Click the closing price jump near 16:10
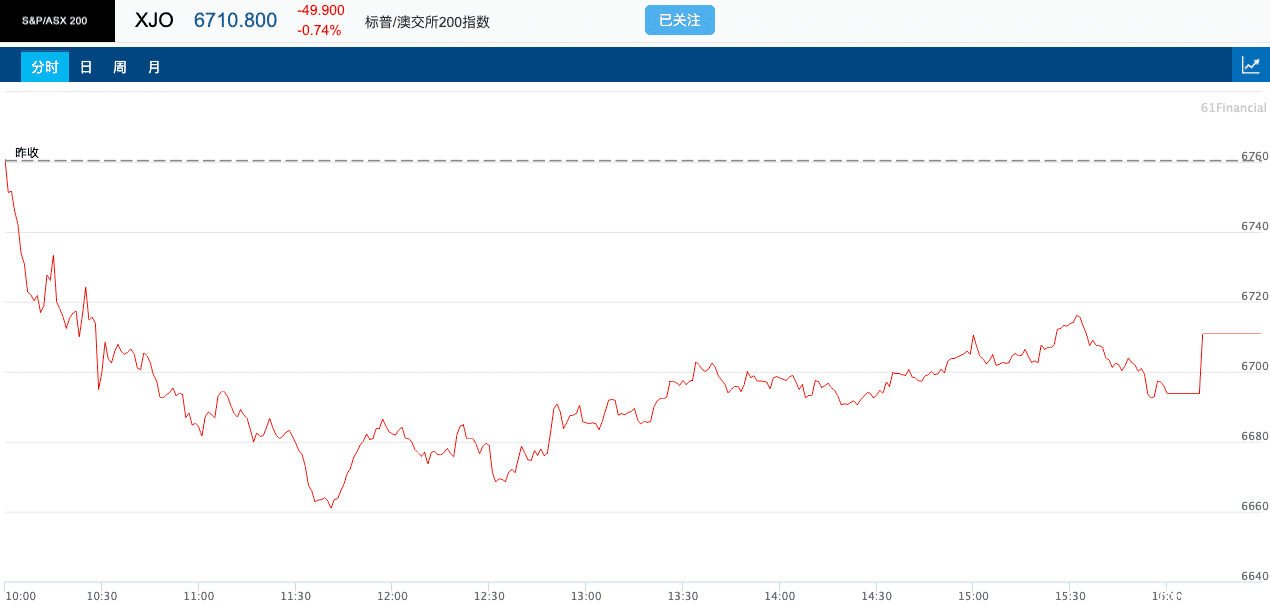The height and width of the screenshot is (610, 1270). 1201,363
